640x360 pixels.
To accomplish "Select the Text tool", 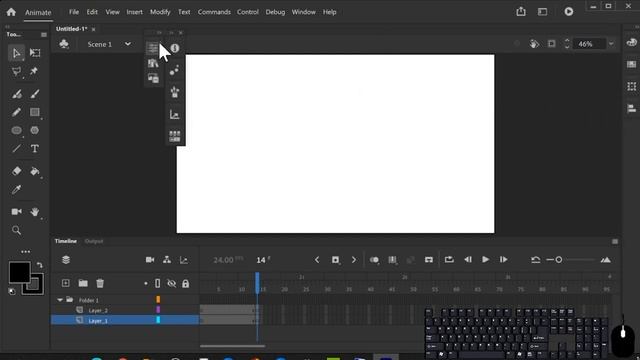I will [35, 149].
